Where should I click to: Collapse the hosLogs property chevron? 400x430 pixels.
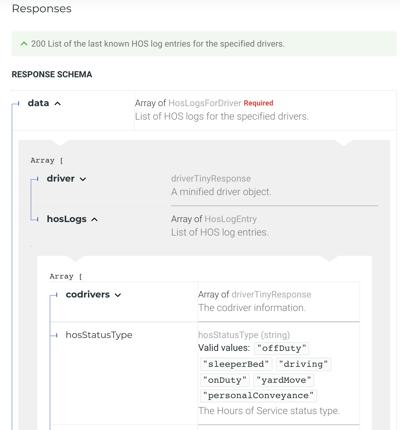coord(94,220)
